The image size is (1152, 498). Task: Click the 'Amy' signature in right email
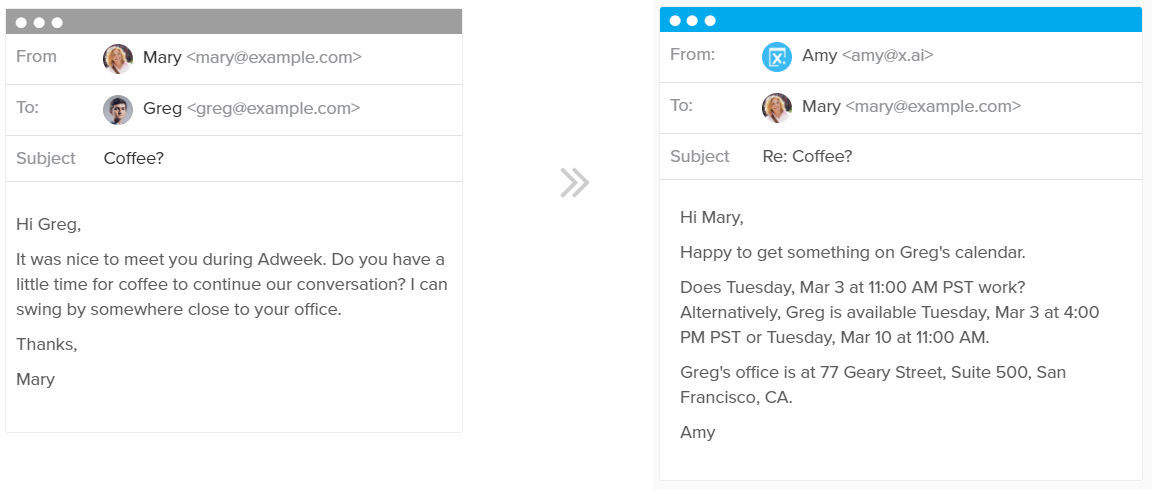698,433
